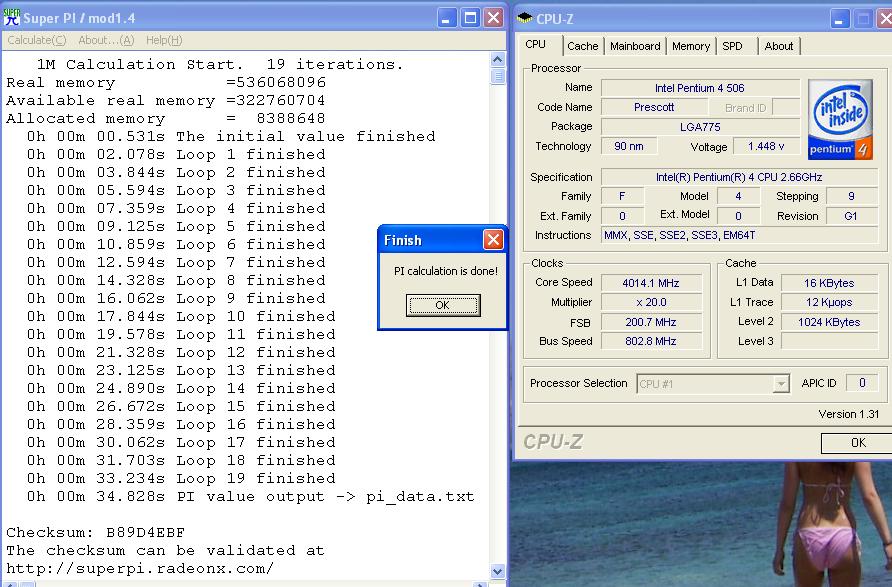Click the Loop 10 finished line
This screenshot has width=892, height=587.
tap(181, 316)
